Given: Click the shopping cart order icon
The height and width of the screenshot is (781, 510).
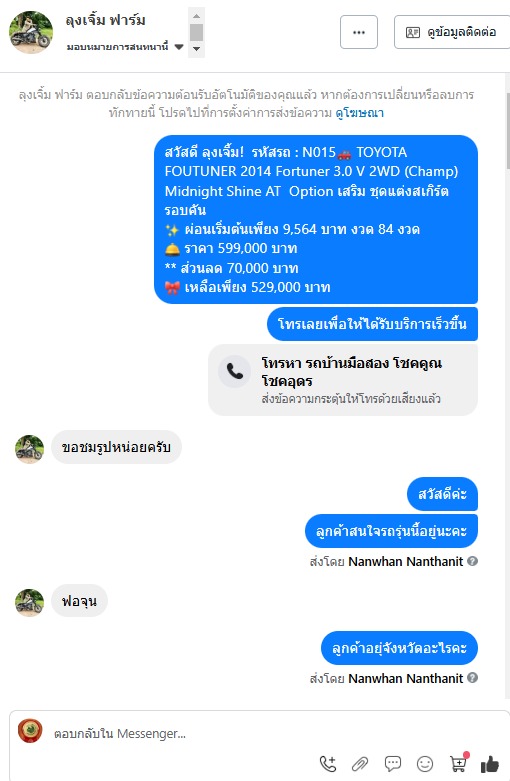Looking at the screenshot, I should [x=458, y=763].
